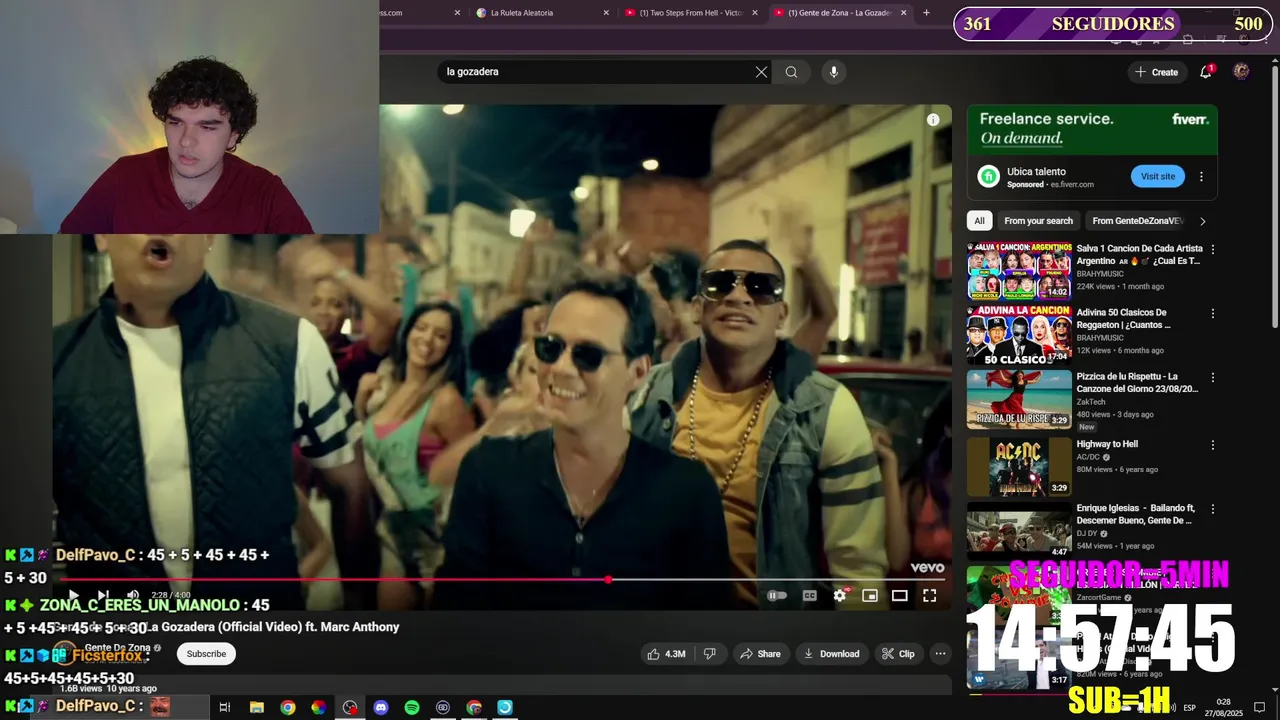Like the video (4.3M thumbs up)
The image size is (1280, 720).
pos(666,654)
